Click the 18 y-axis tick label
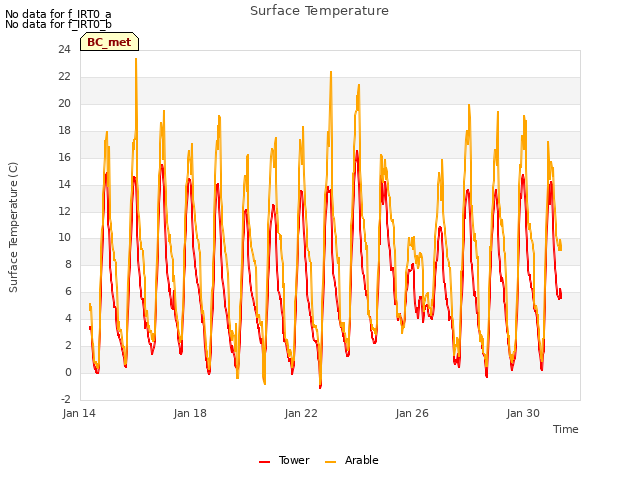The width and height of the screenshot is (640, 480). click(64, 131)
